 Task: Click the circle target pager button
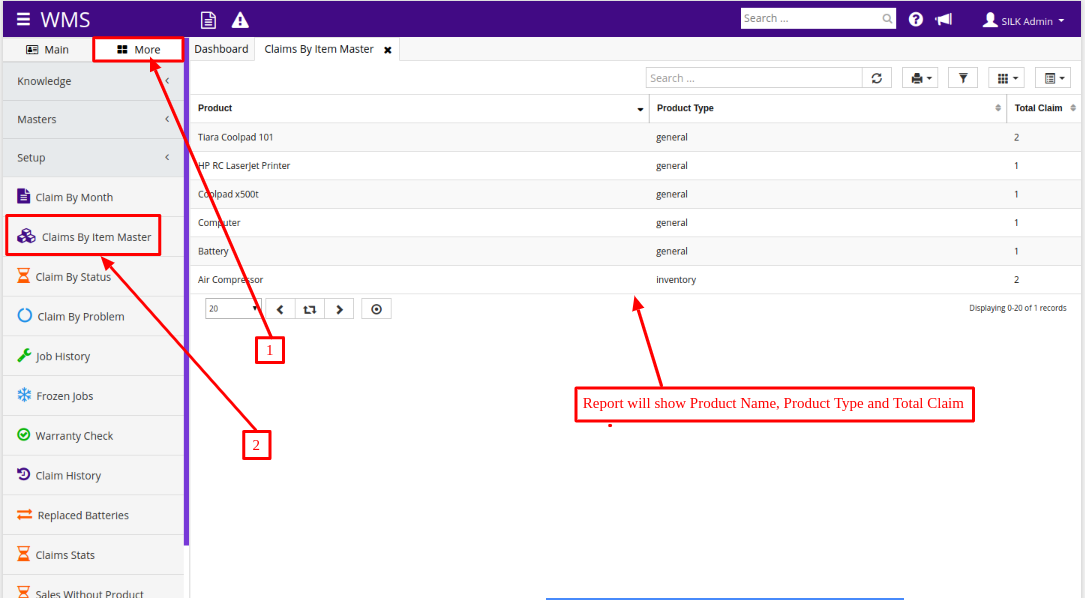(376, 309)
